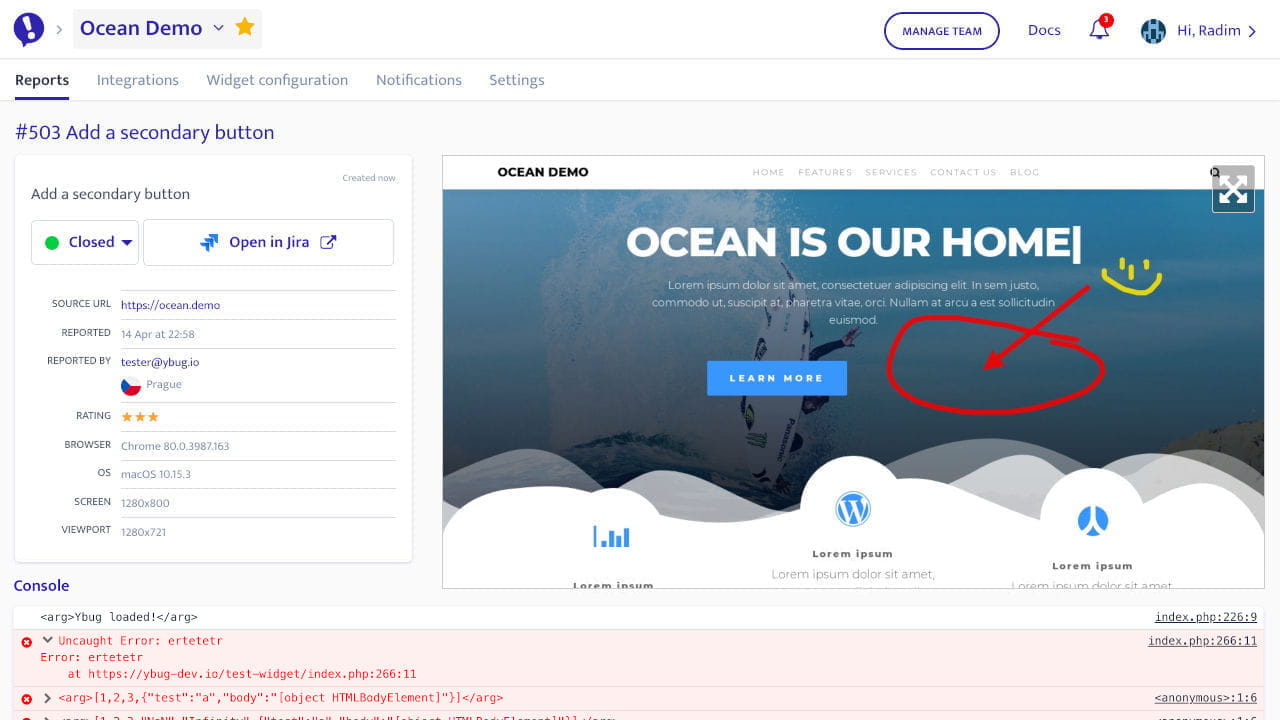Click FEATURES in the screenshot's nav
The height and width of the screenshot is (720, 1280).
coord(825,172)
